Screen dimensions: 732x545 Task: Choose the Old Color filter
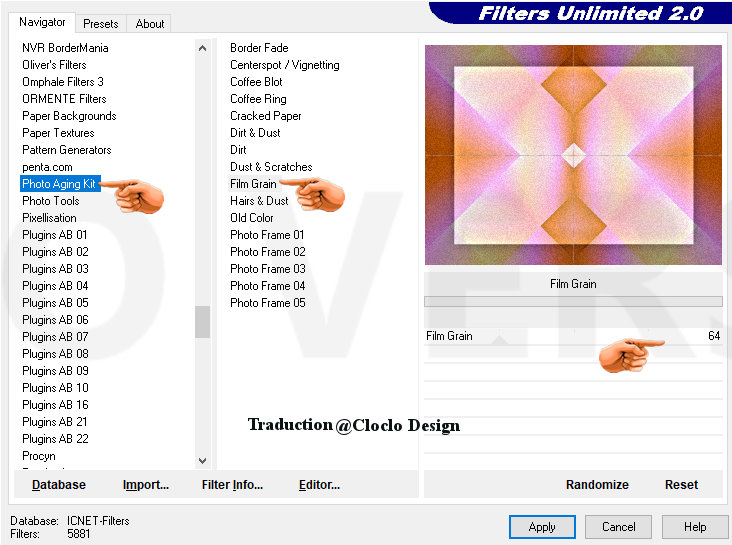click(252, 218)
